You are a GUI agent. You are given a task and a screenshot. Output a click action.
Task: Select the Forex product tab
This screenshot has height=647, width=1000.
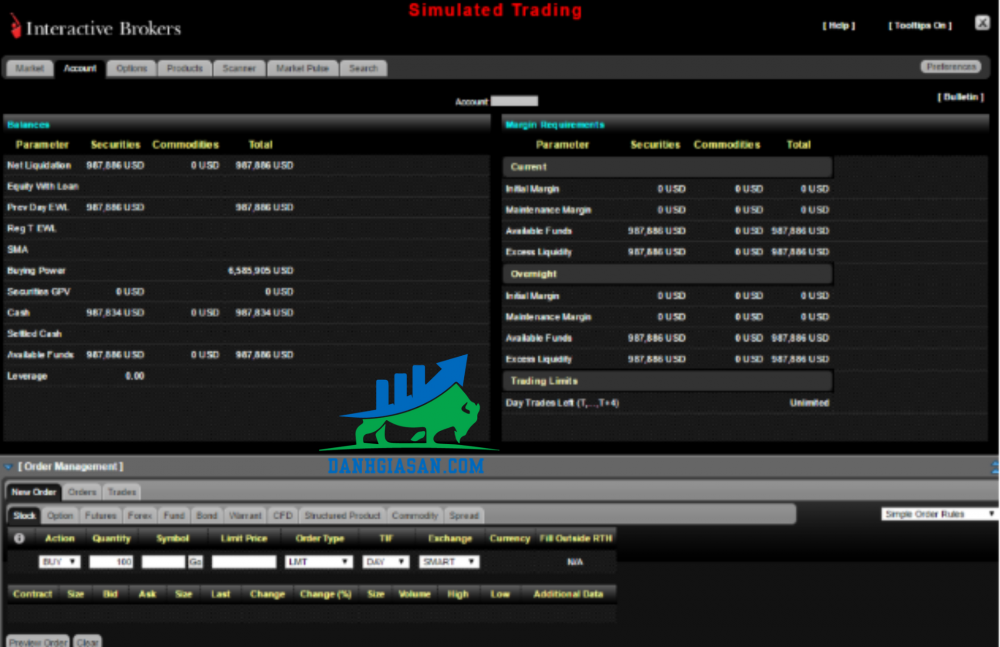click(139, 516)
